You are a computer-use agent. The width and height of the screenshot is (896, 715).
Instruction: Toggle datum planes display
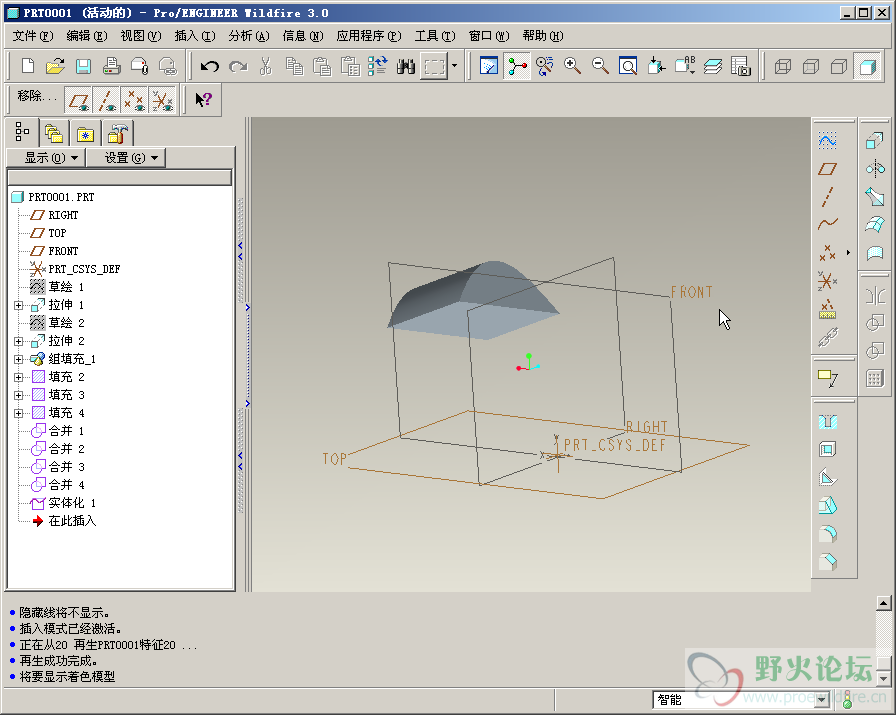79,101
